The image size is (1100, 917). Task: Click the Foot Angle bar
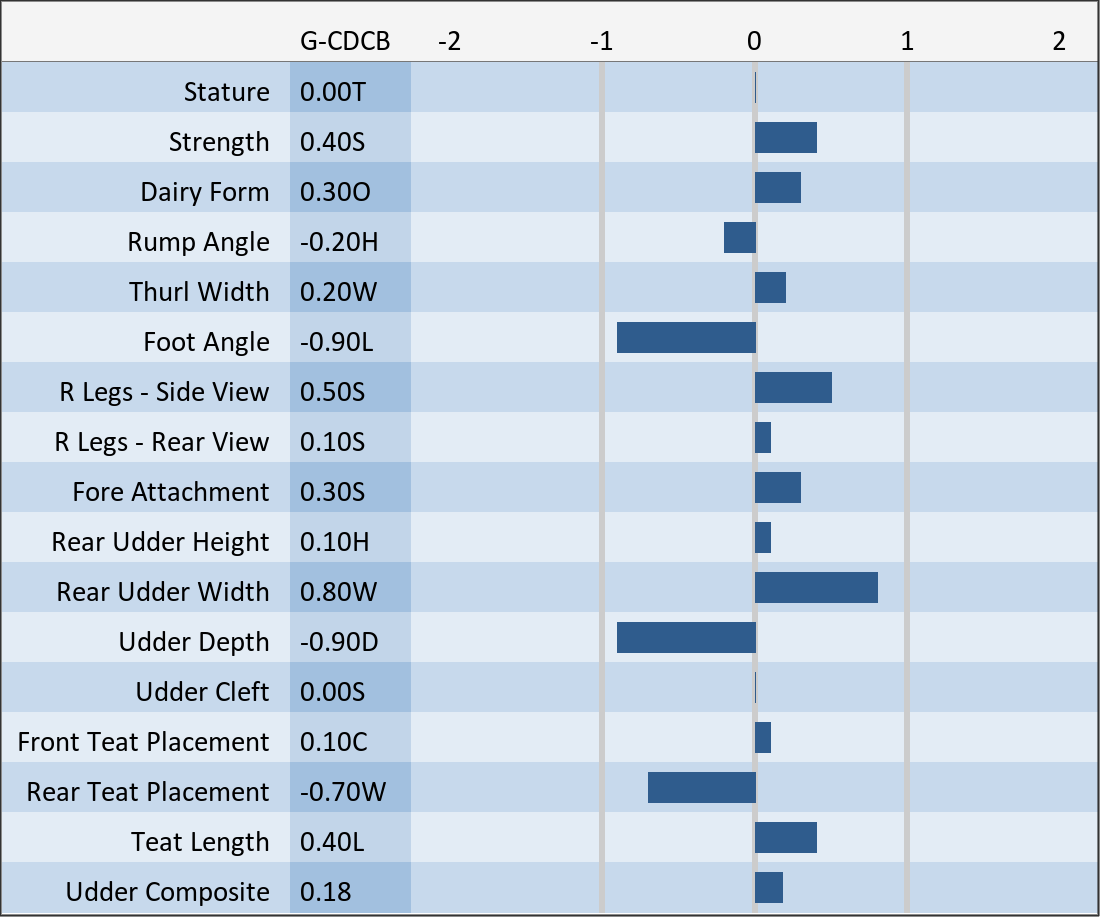[x=686, y=338]
